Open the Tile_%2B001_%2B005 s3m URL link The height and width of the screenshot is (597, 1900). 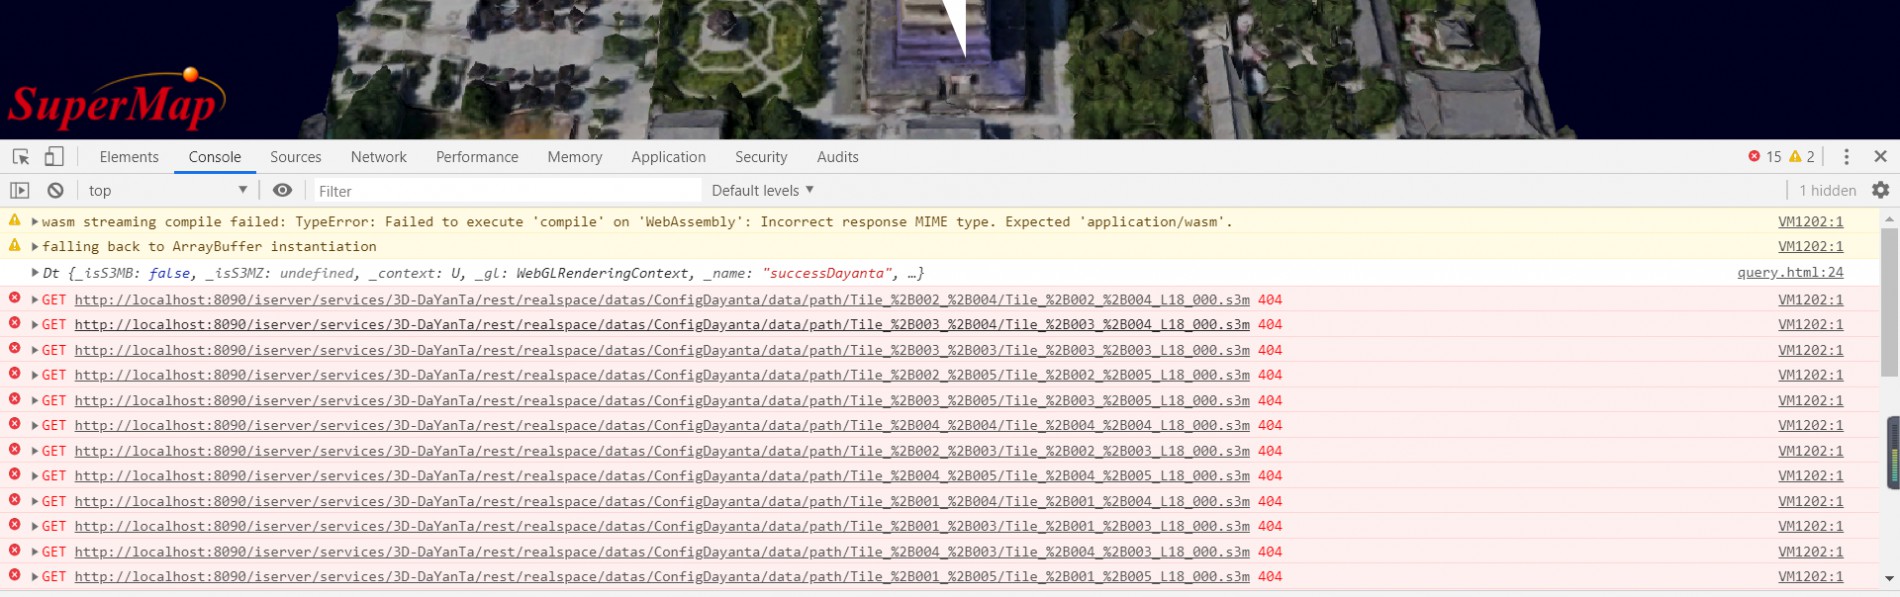(662, 577)
